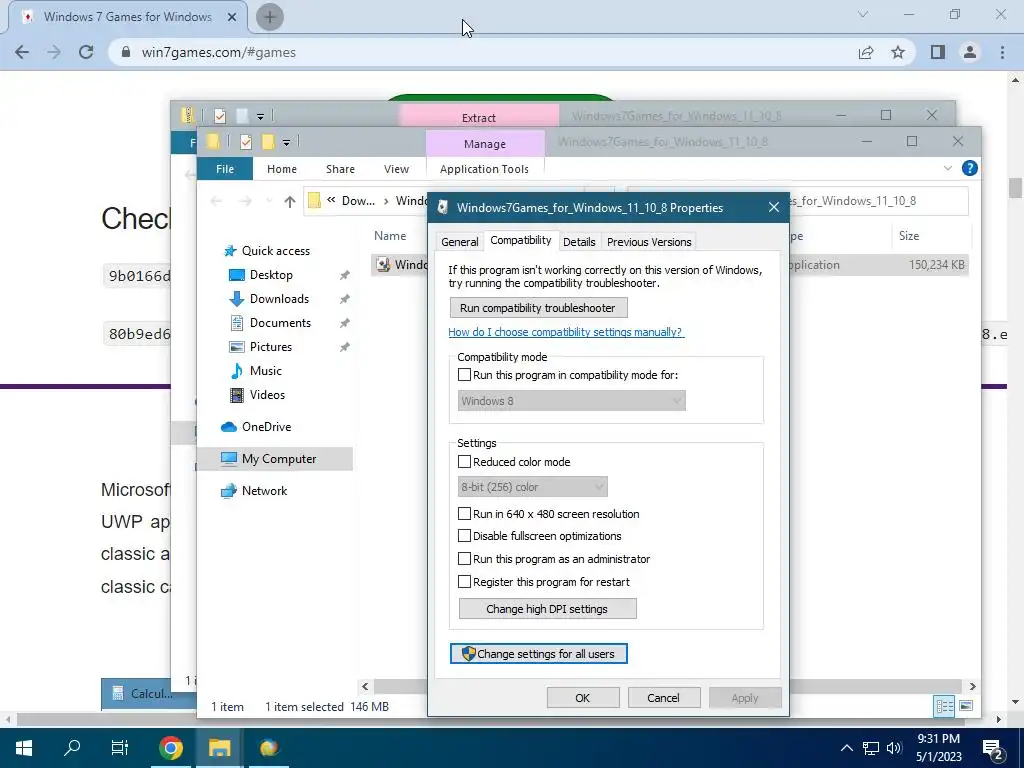
Task: Switch to Chrome from the taskbar
Action: click(x=170, y=748)
